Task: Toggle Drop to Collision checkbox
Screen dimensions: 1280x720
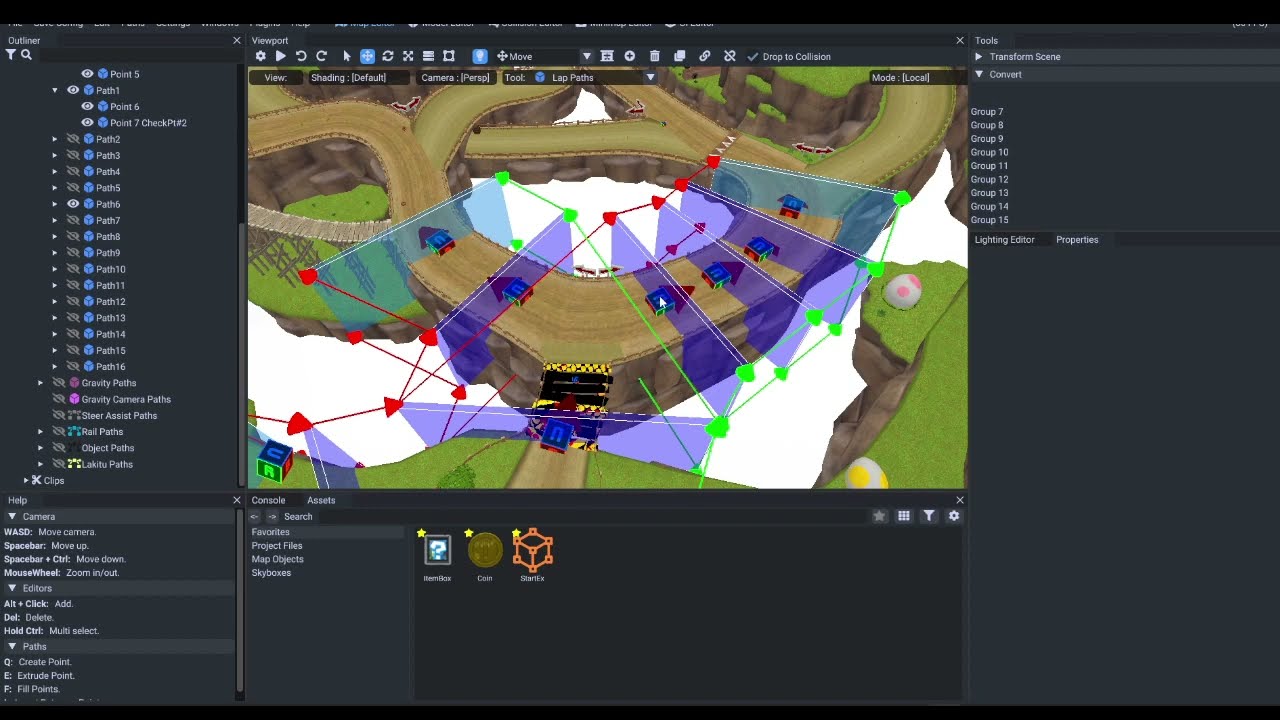Action: (x=753, y=57)
